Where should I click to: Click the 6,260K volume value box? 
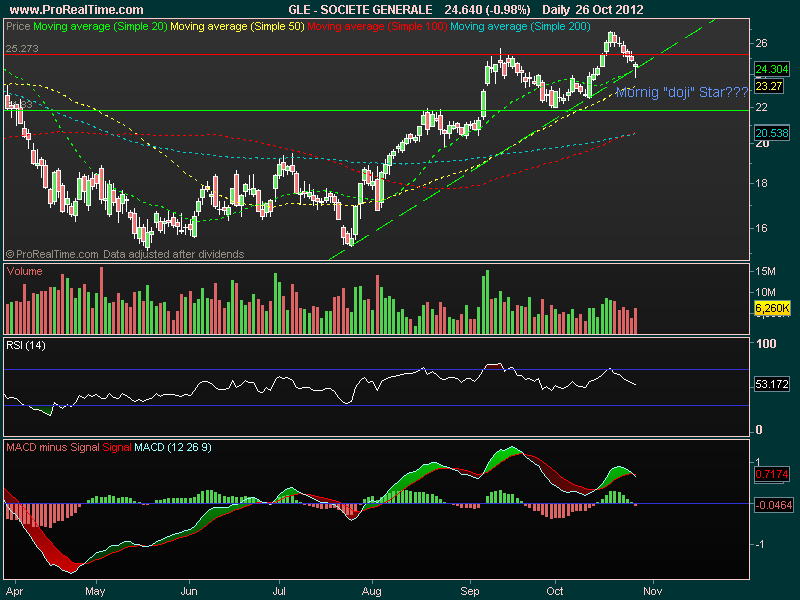point(772,308)
